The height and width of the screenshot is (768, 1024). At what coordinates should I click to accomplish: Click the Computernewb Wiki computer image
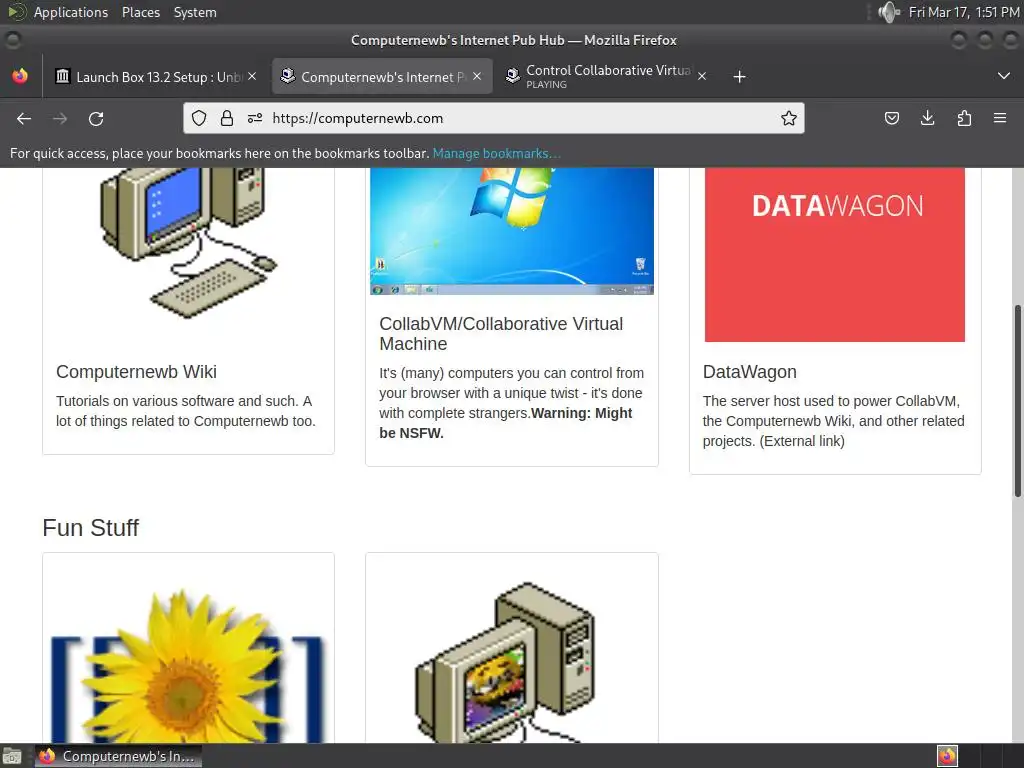189,243
